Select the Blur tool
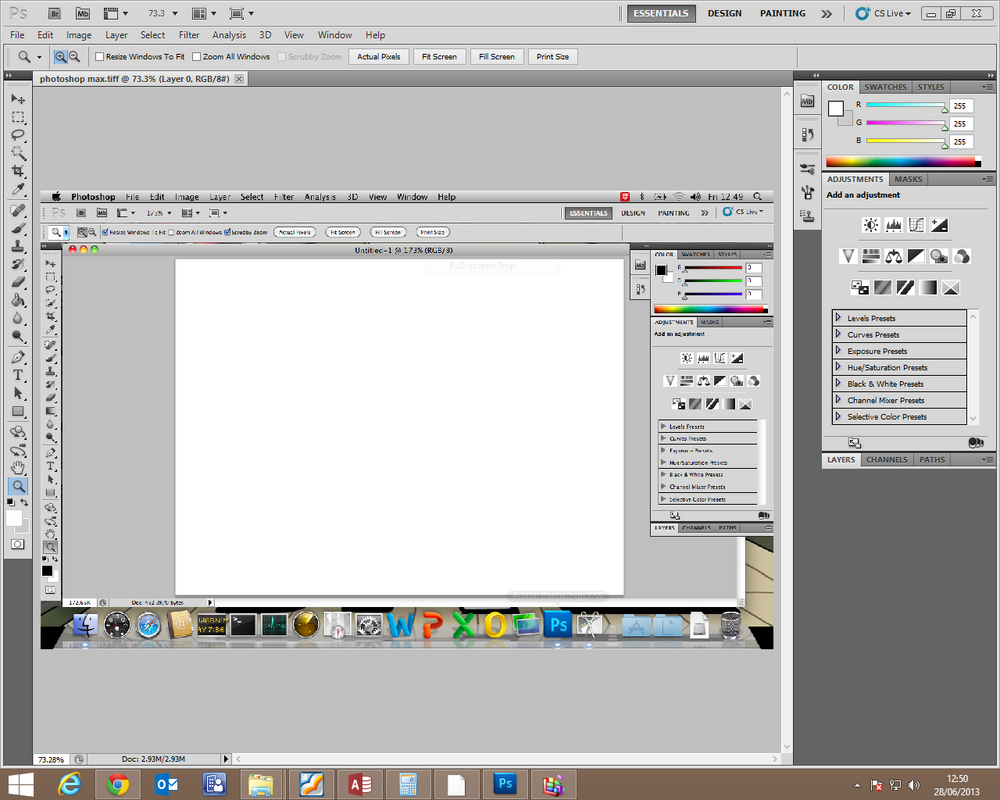Image resolution: width=1000 pixels, height=800 pixels. pyautogui.click(x=18, y=318)
